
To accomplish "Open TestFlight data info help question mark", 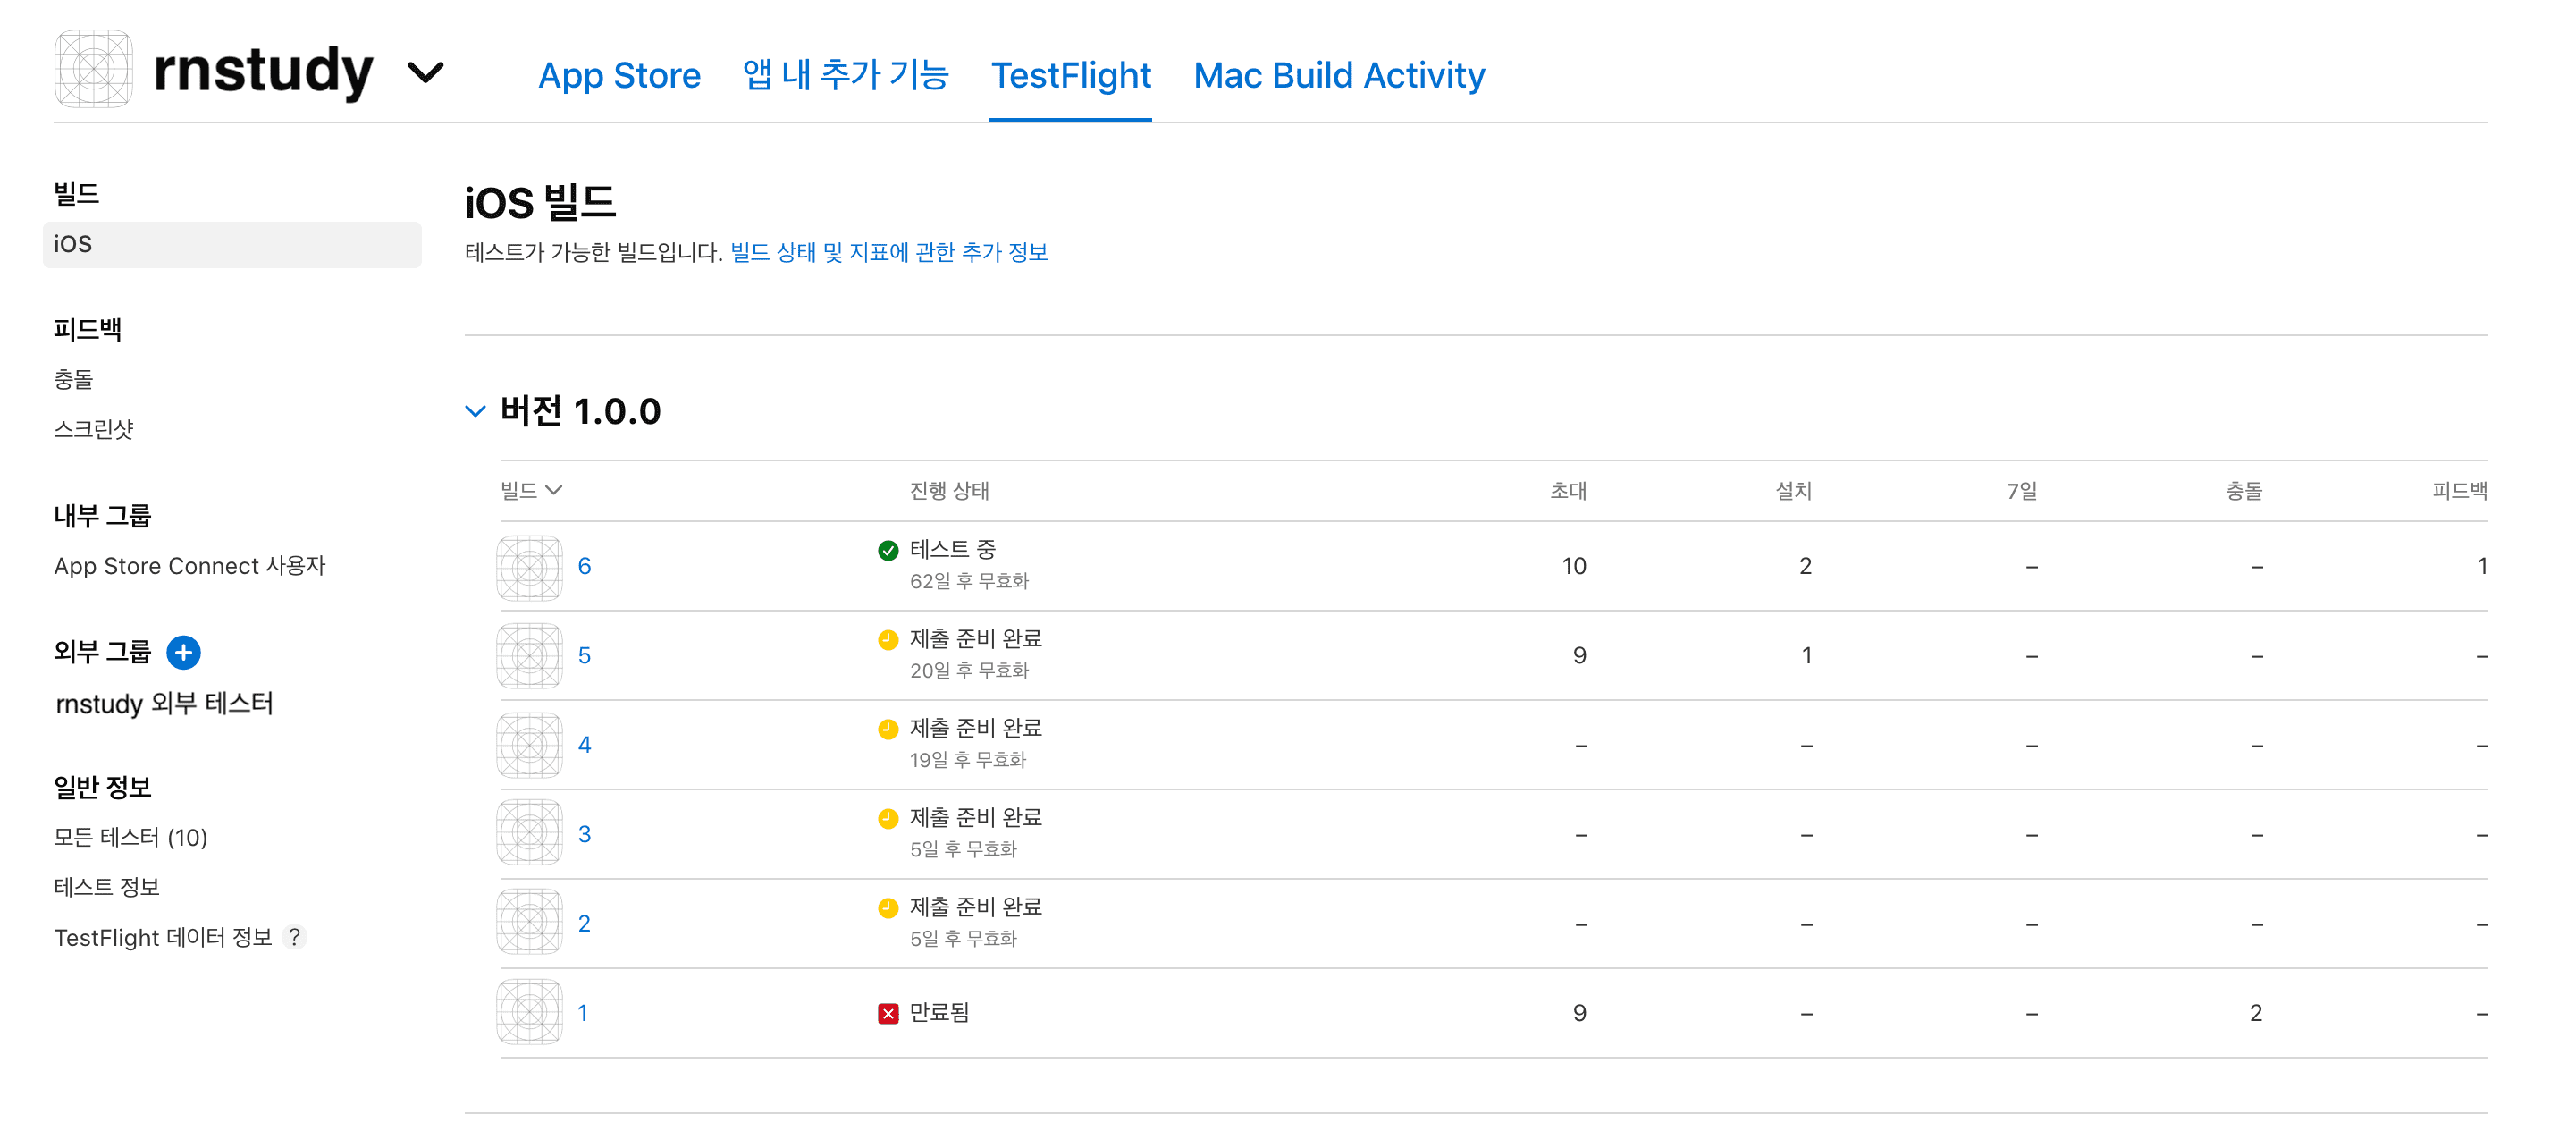I will coord(294,937).
